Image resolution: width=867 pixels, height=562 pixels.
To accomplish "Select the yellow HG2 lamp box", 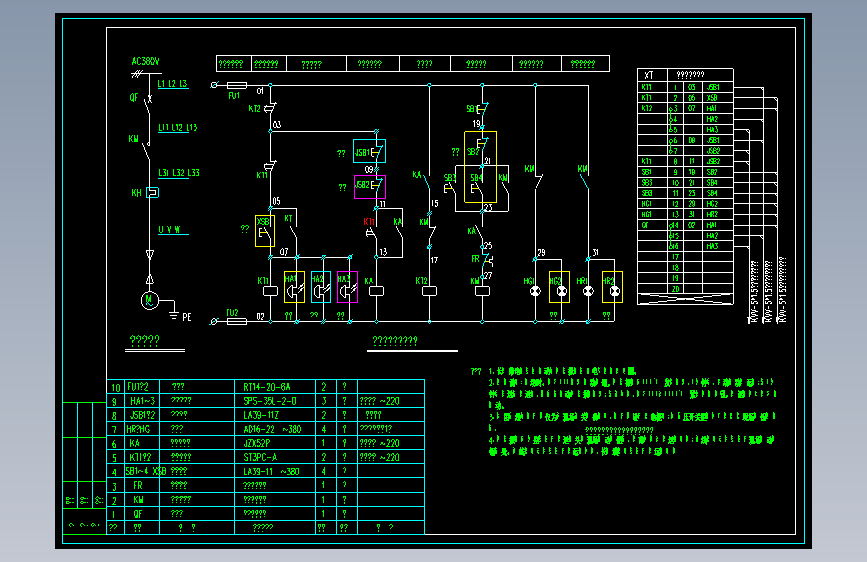I will (x=559, y=287).
